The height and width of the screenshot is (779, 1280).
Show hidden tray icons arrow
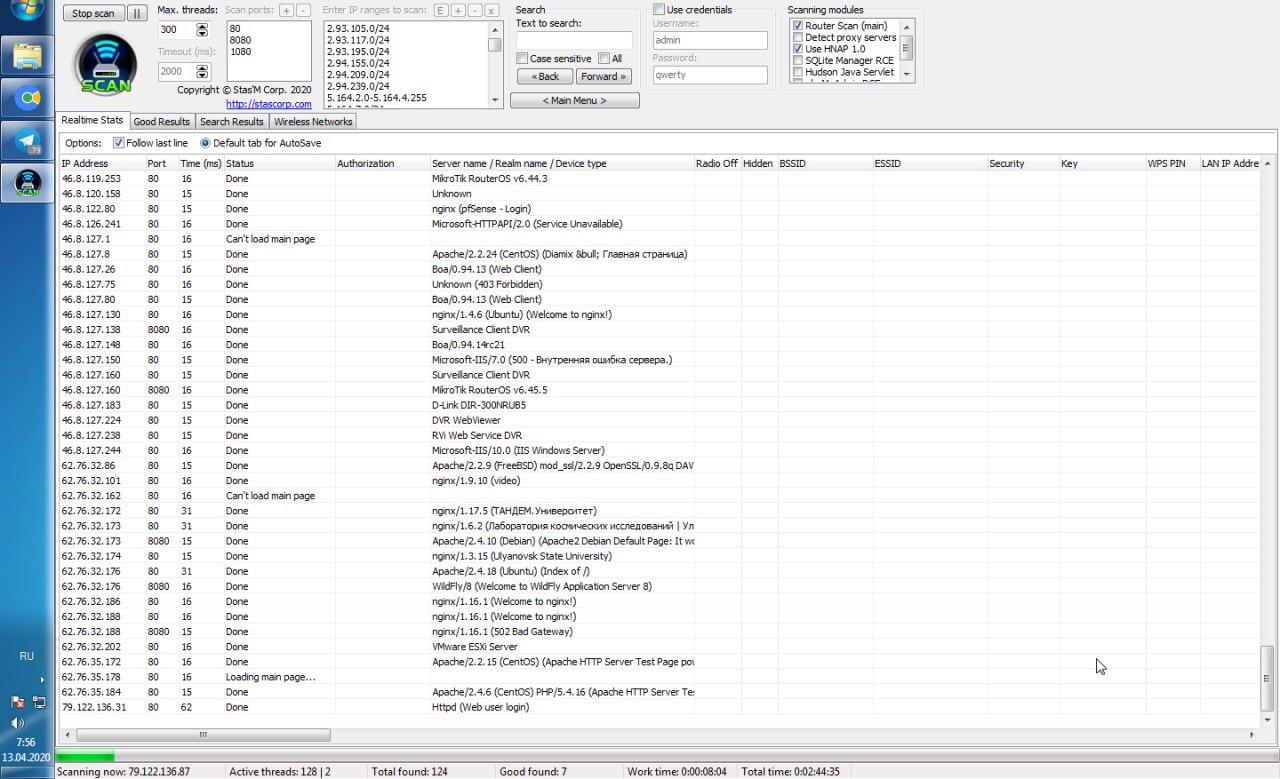pyautogui.click(x=42, y=680)
